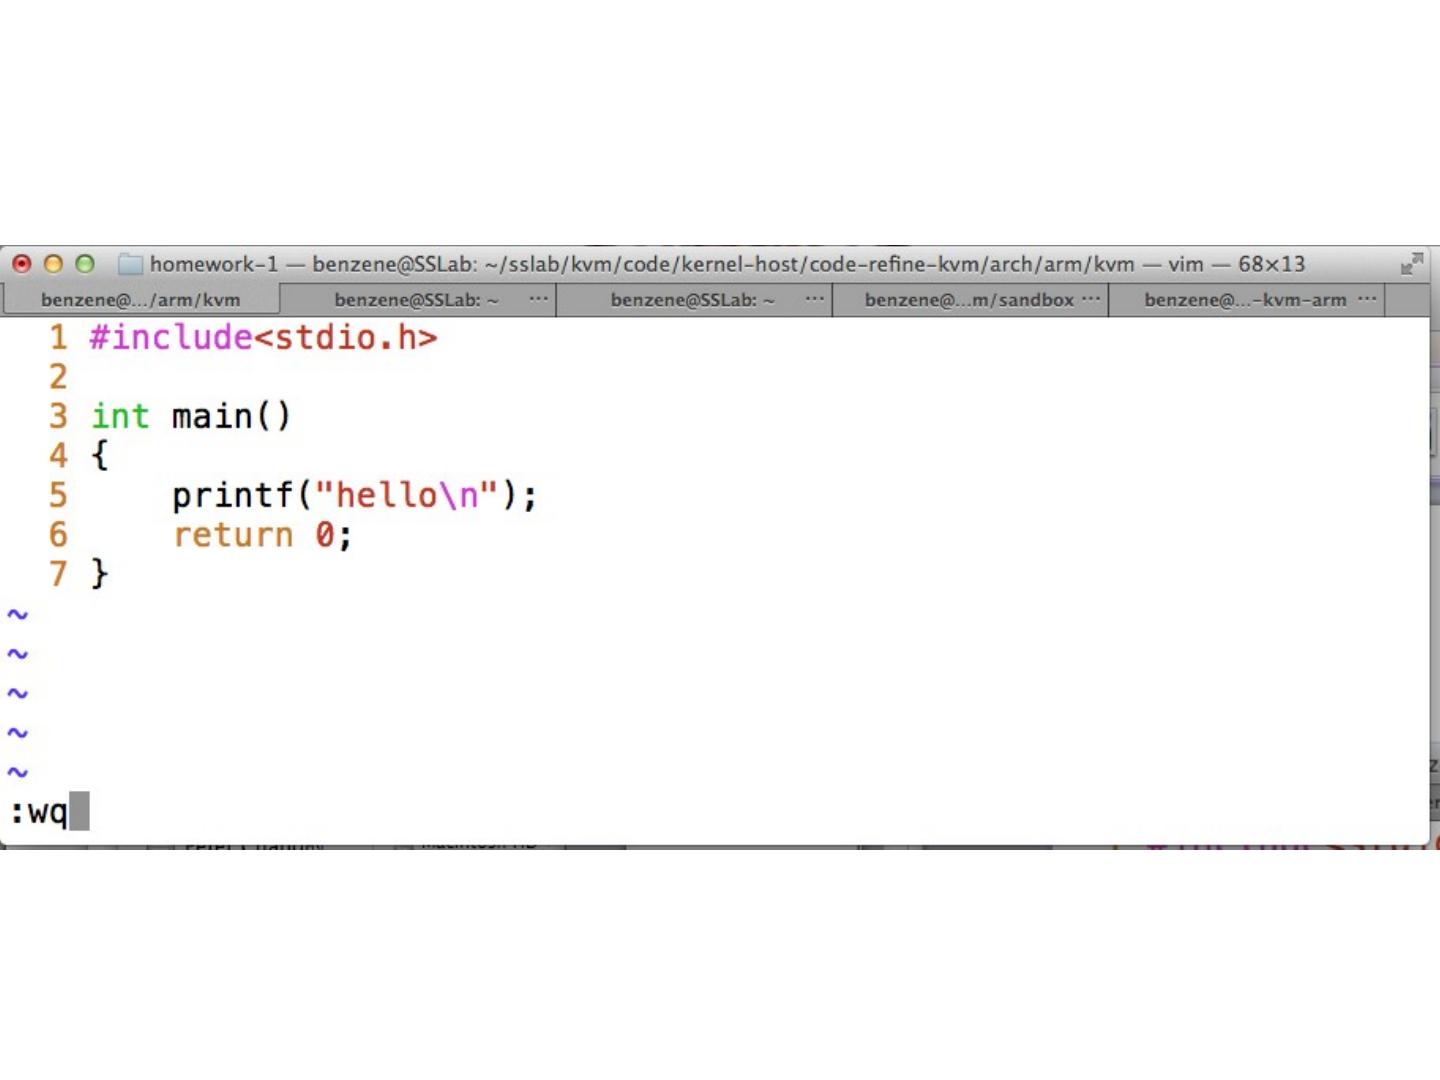
Task: Click the closing brace on line 7
Action: pos(99,574)
